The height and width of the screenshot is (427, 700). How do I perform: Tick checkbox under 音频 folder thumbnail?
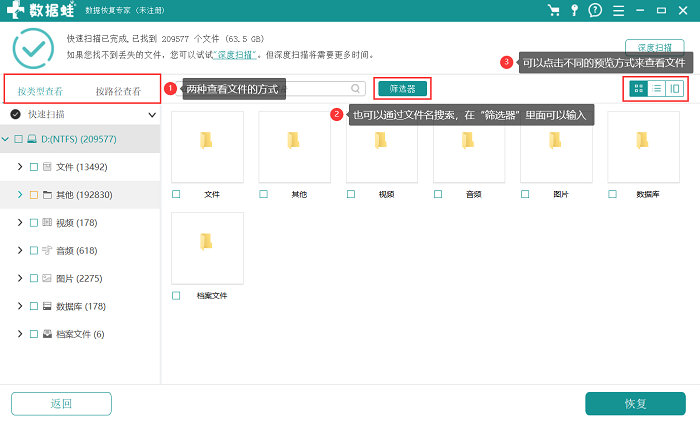[438, 194]
